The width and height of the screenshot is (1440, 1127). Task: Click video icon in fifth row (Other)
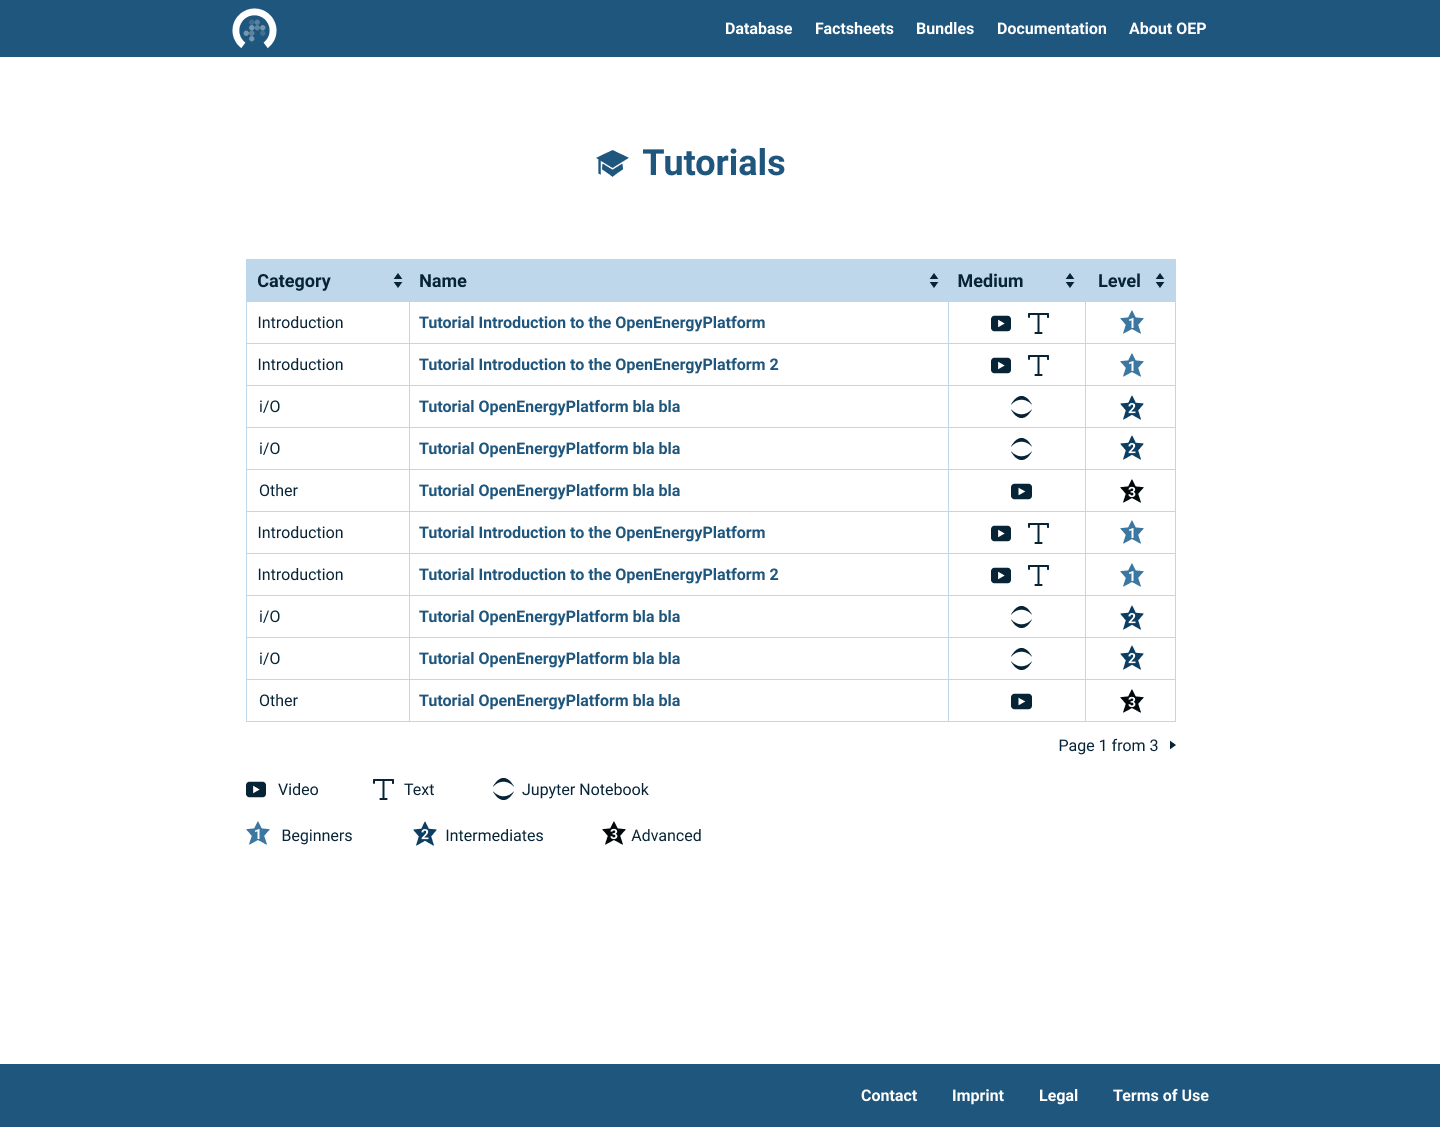click(x=1021, y=491)
